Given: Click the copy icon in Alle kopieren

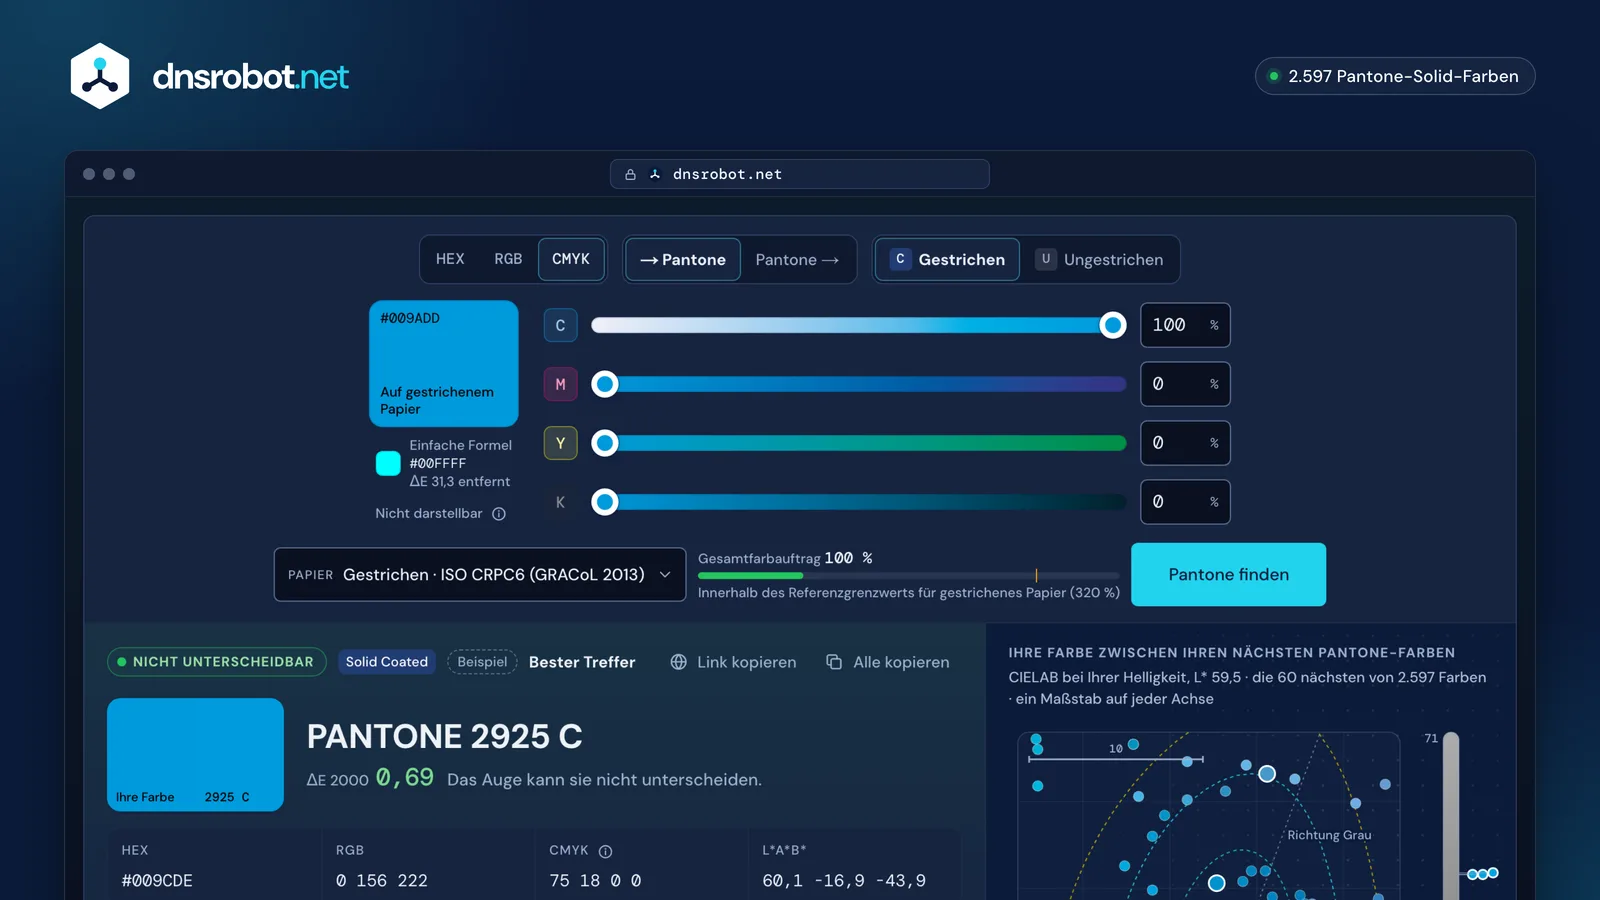Looking at the screenshot, I should [x=834, y=662].
